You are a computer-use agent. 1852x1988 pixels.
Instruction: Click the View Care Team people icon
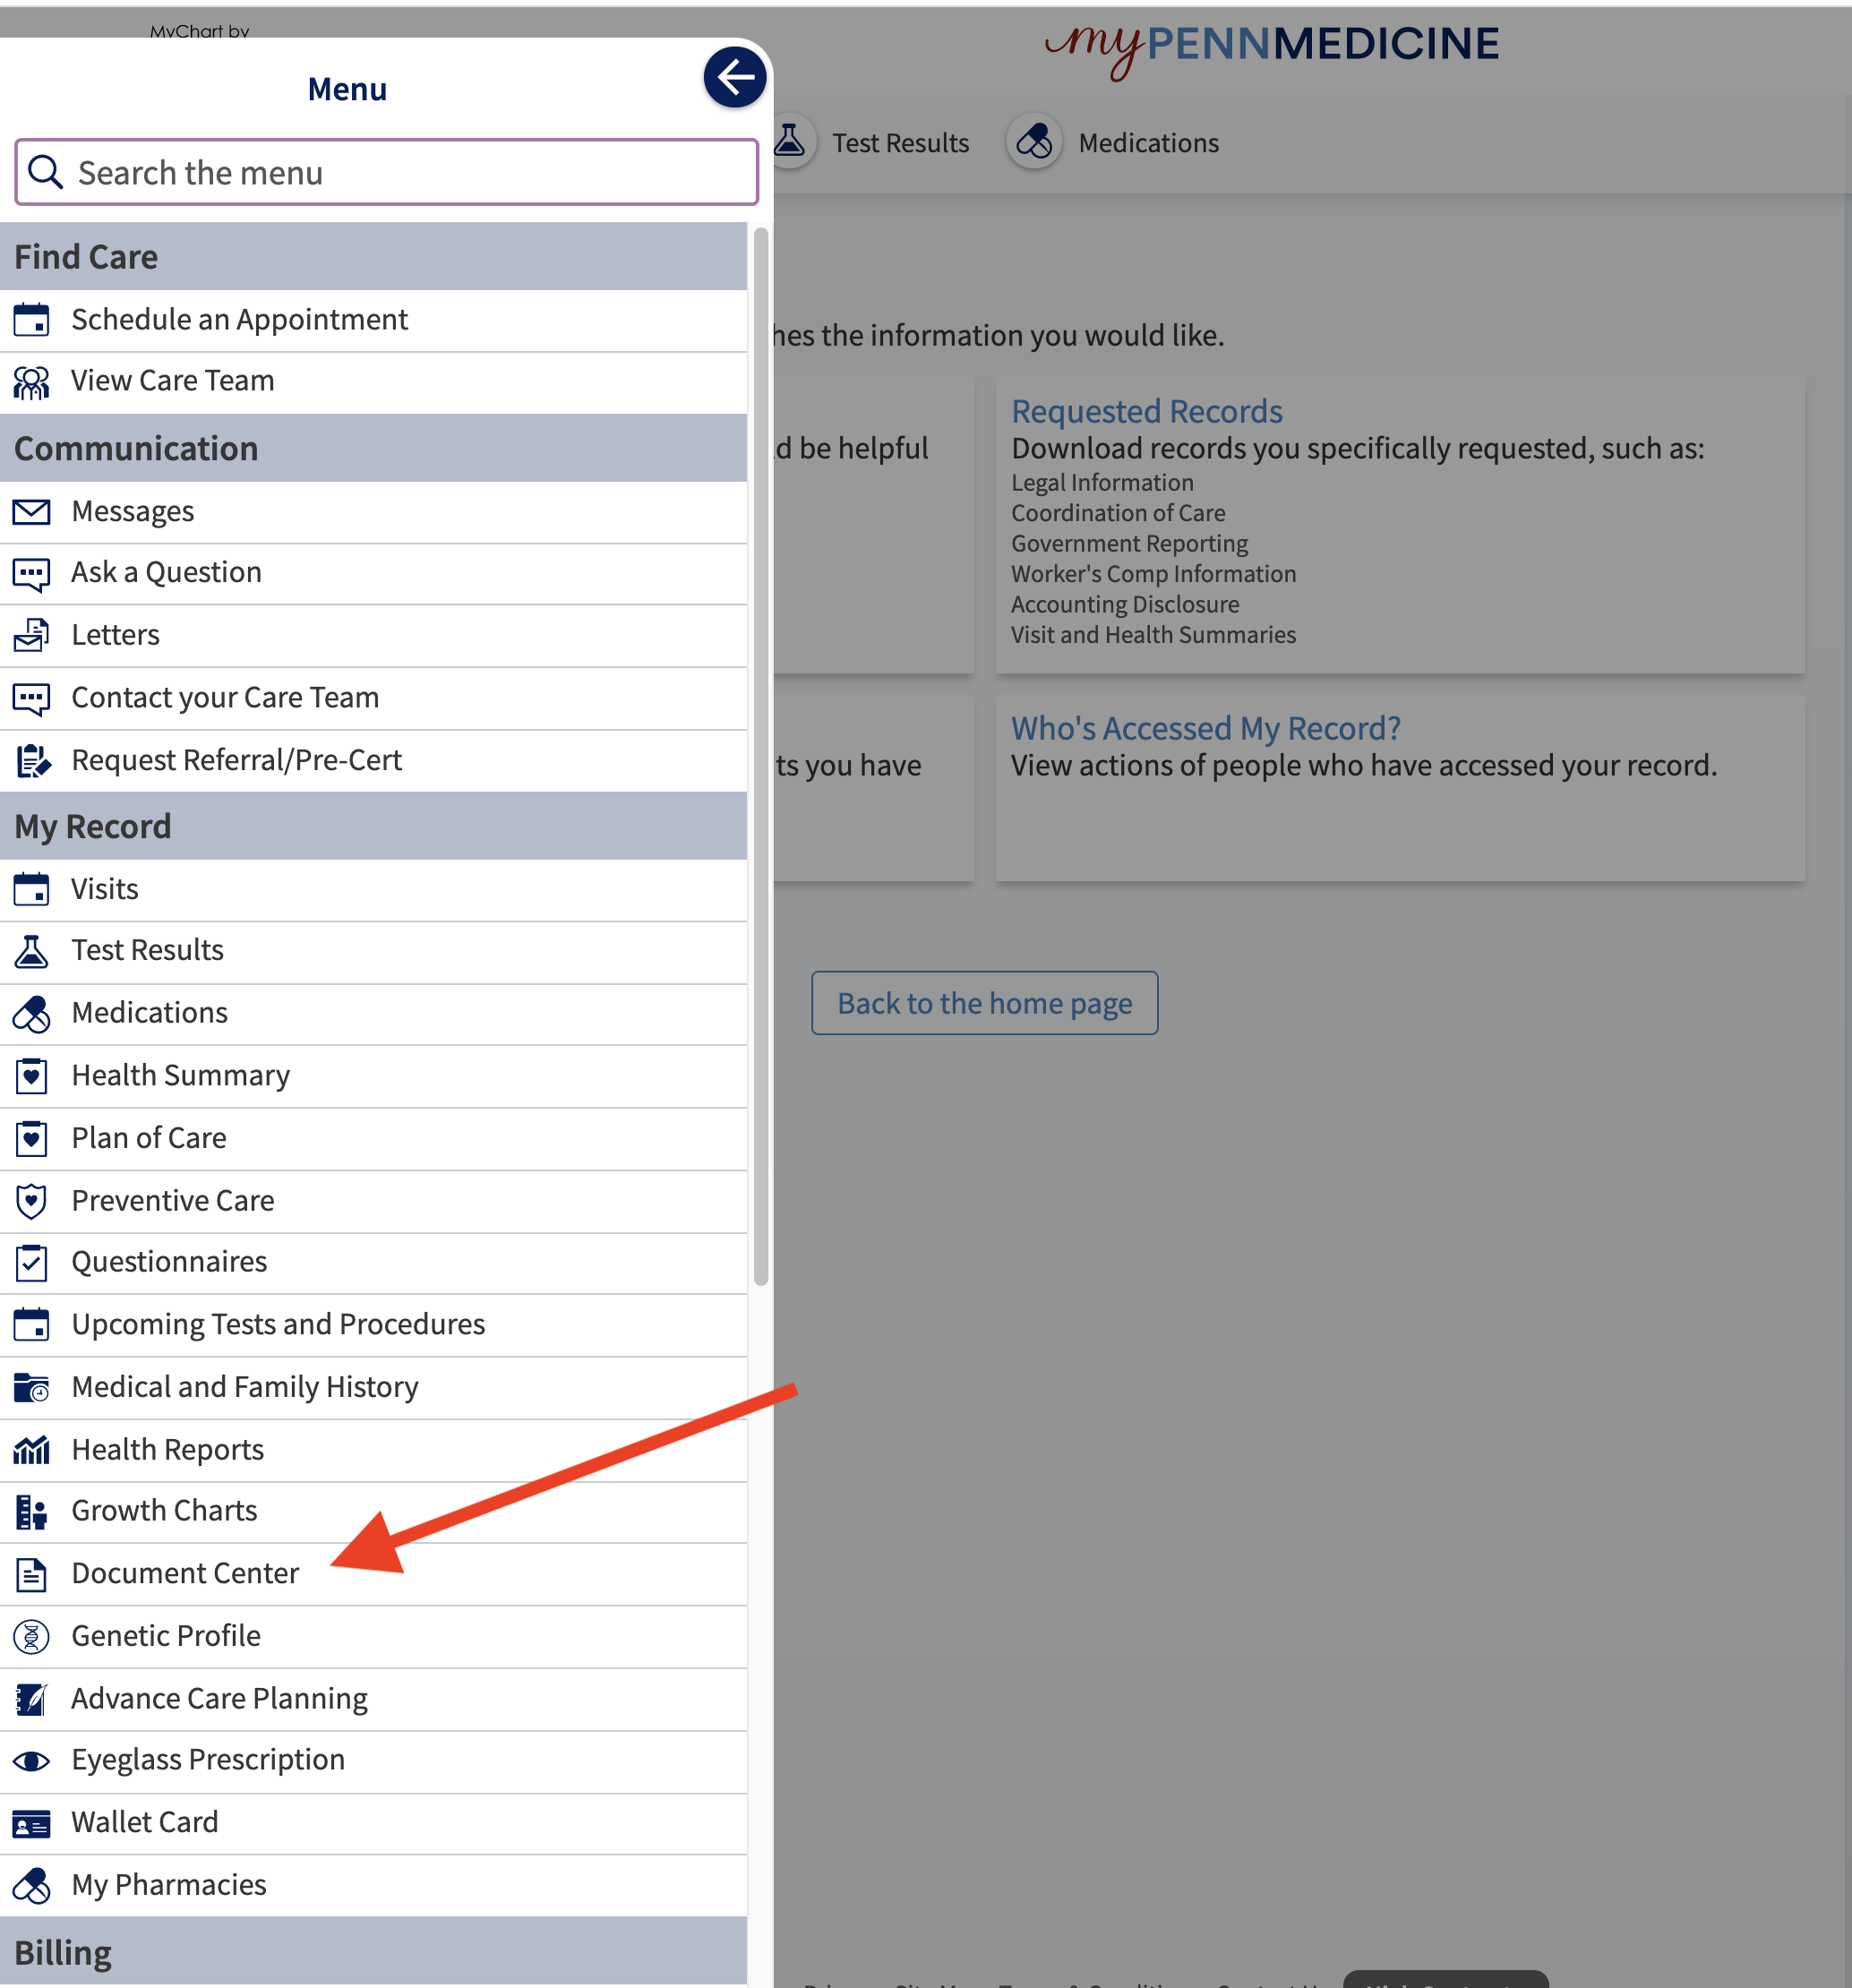point(31,382)
